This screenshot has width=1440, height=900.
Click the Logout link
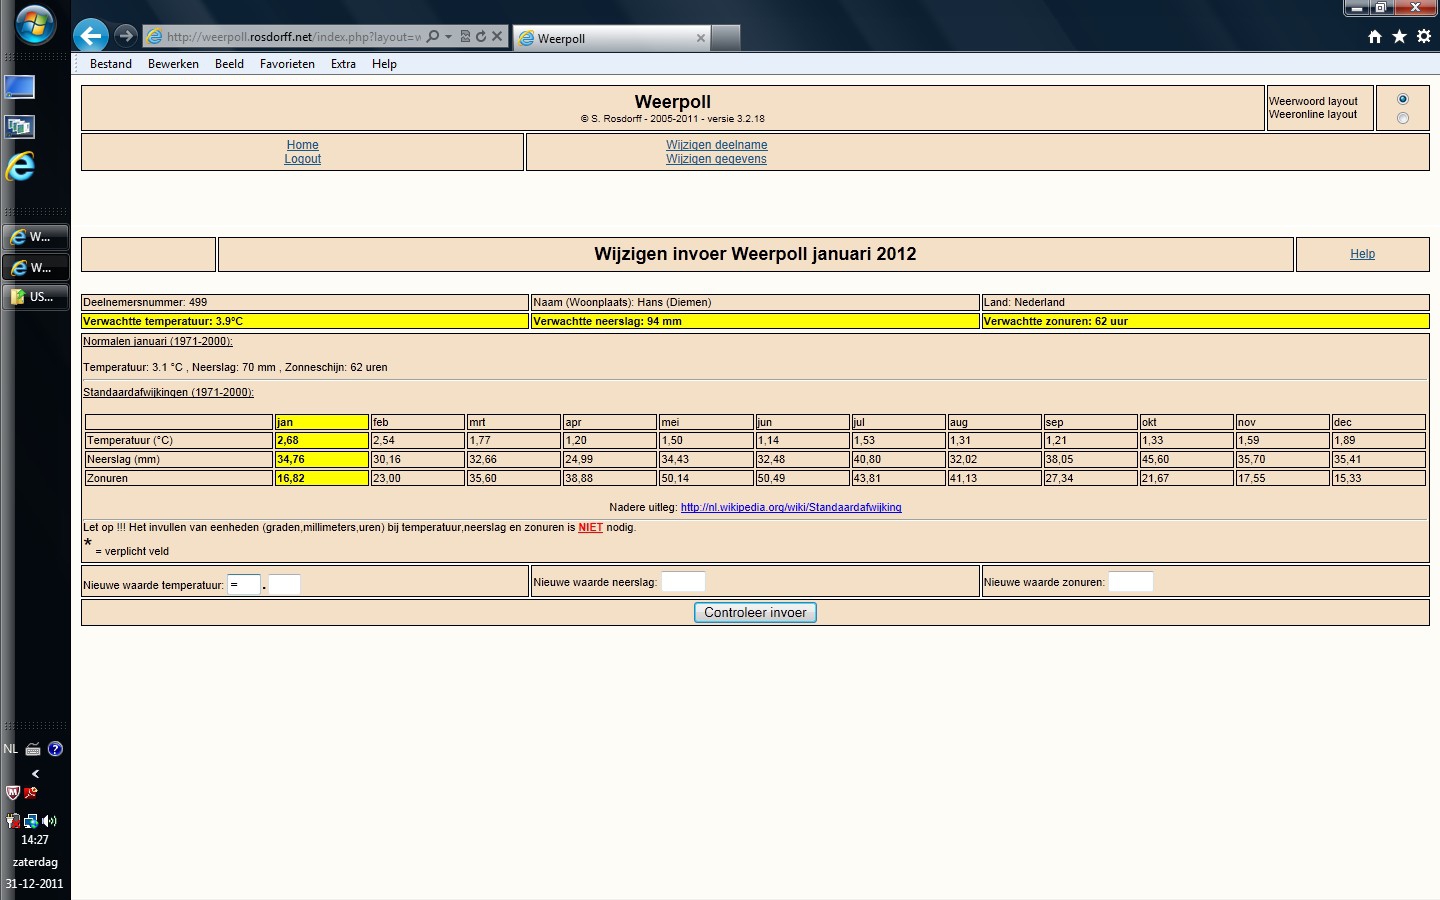[303, 159]
